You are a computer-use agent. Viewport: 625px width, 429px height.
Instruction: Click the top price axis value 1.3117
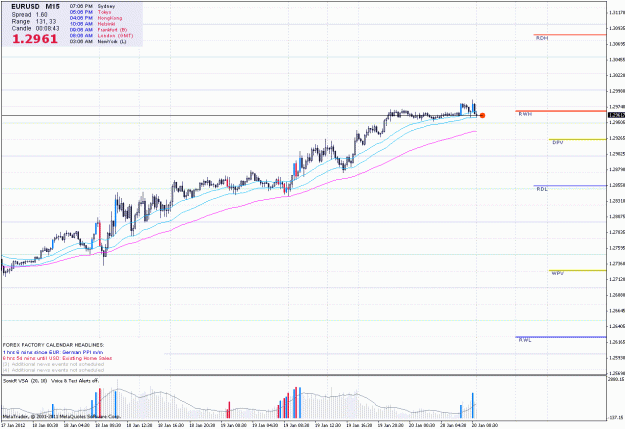[616, 13]
